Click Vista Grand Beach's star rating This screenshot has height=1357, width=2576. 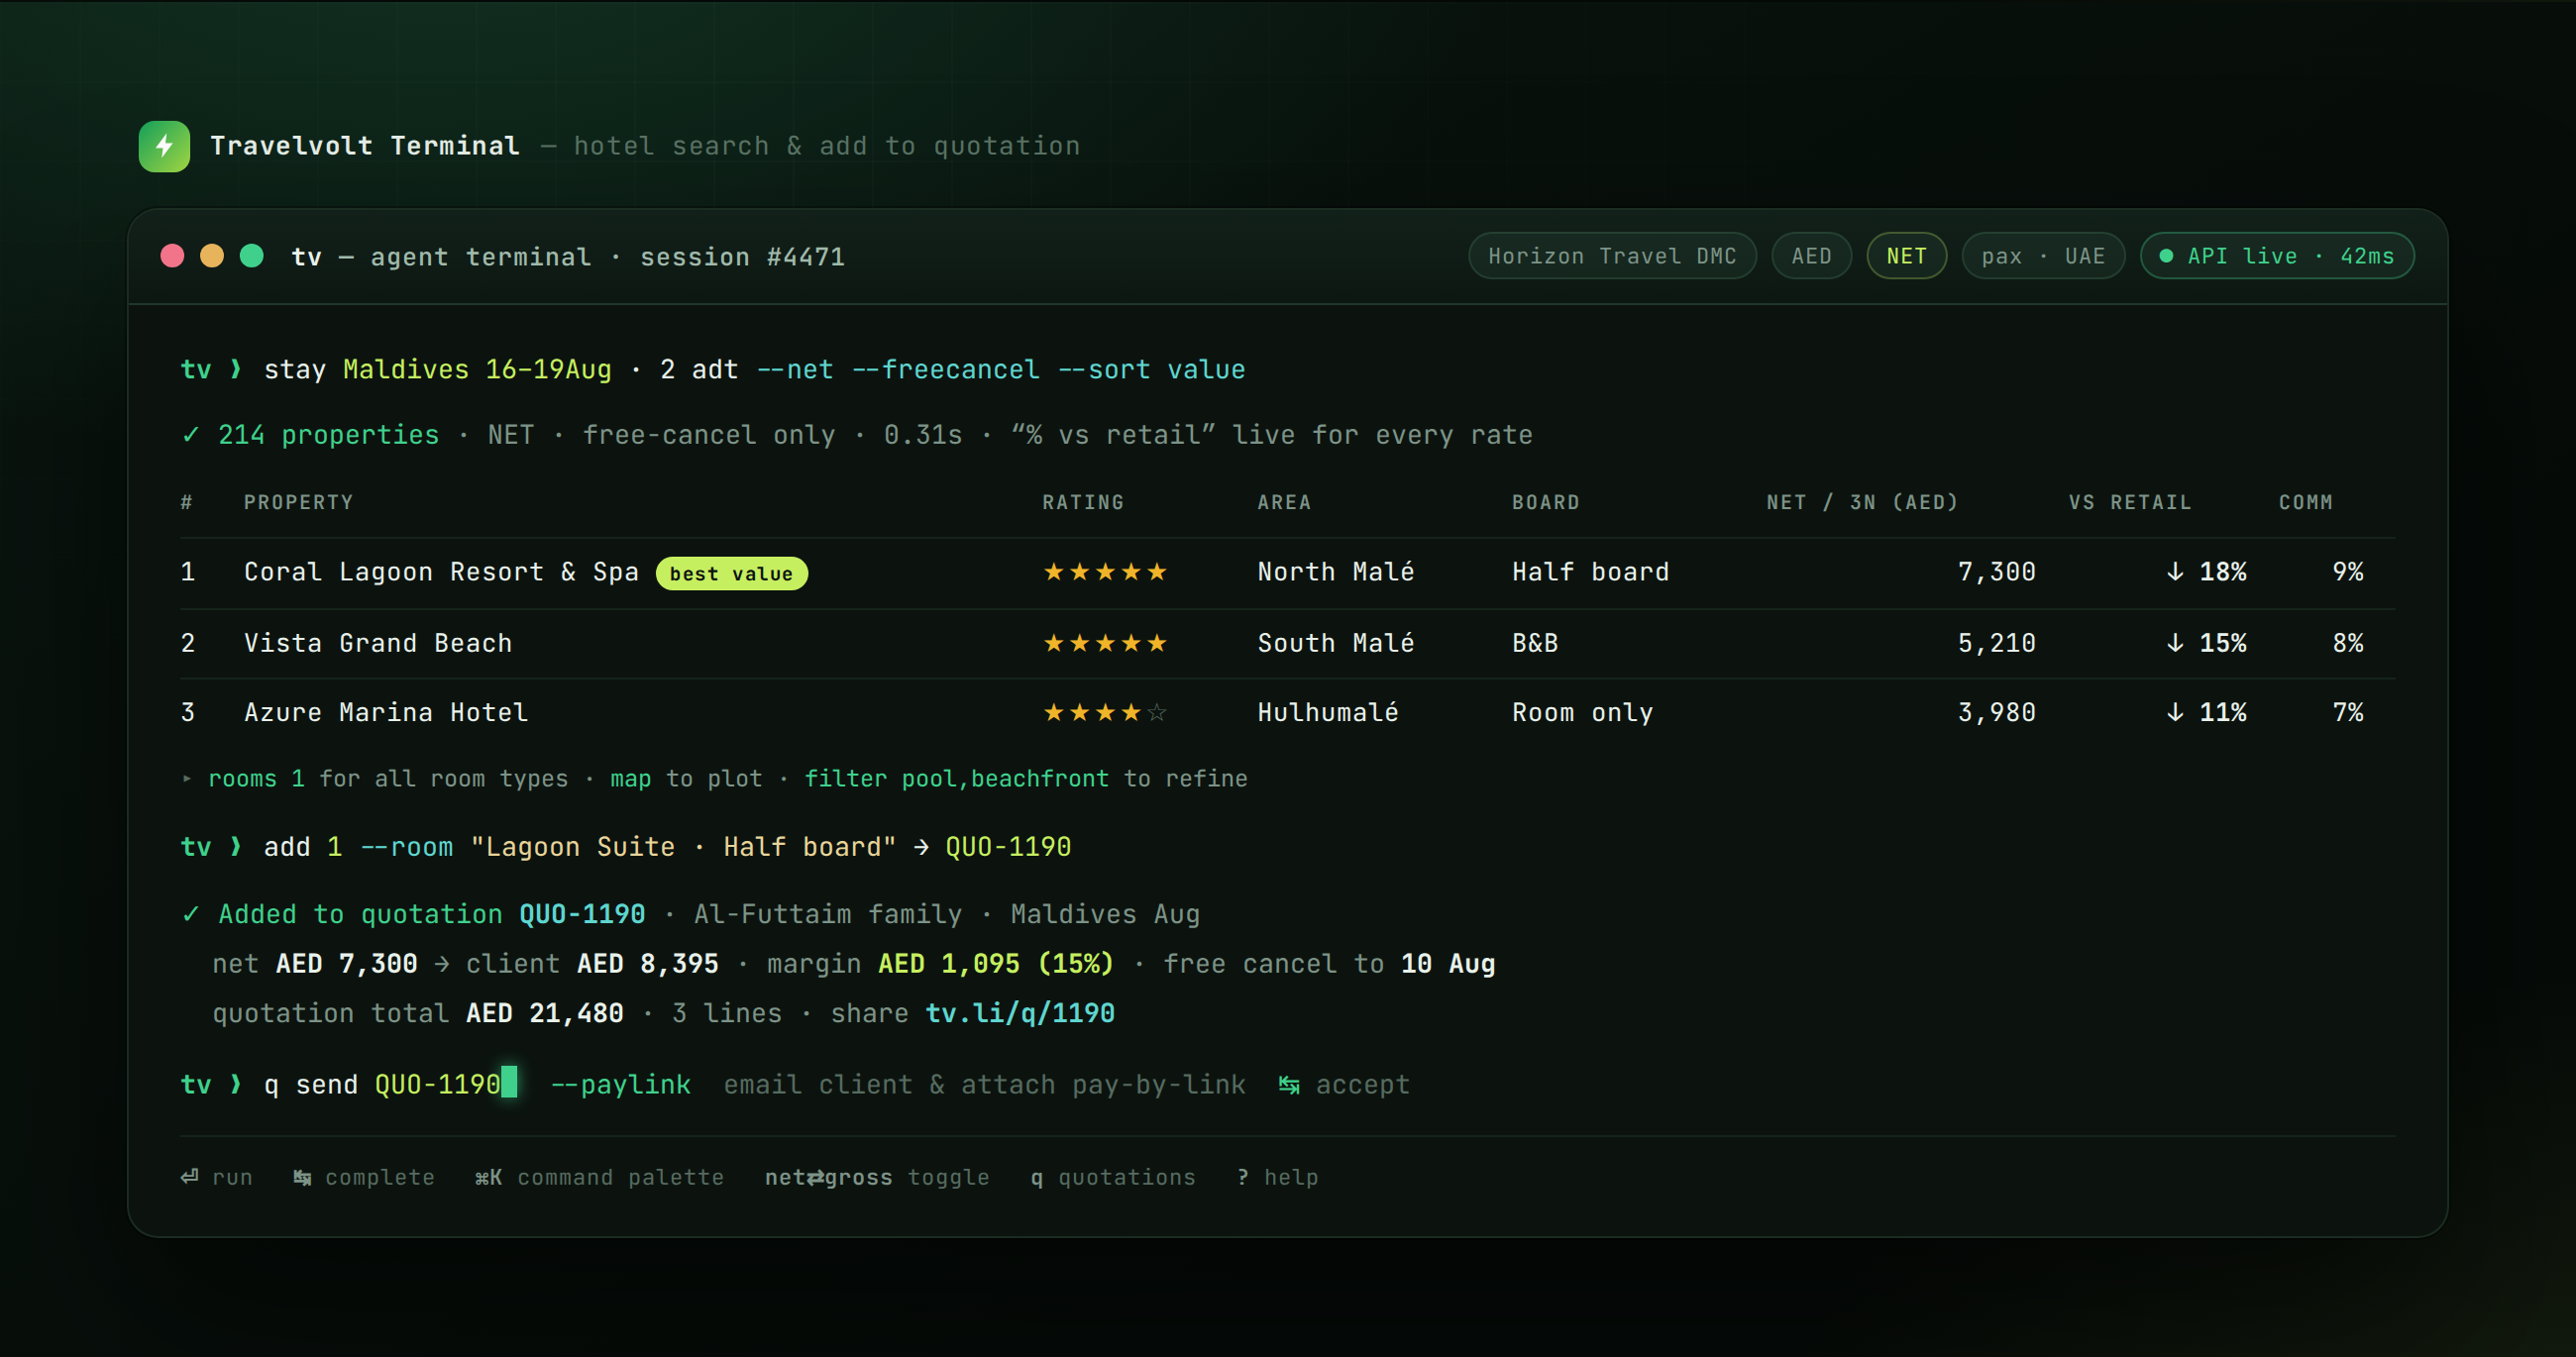(x=1105, y=643)
